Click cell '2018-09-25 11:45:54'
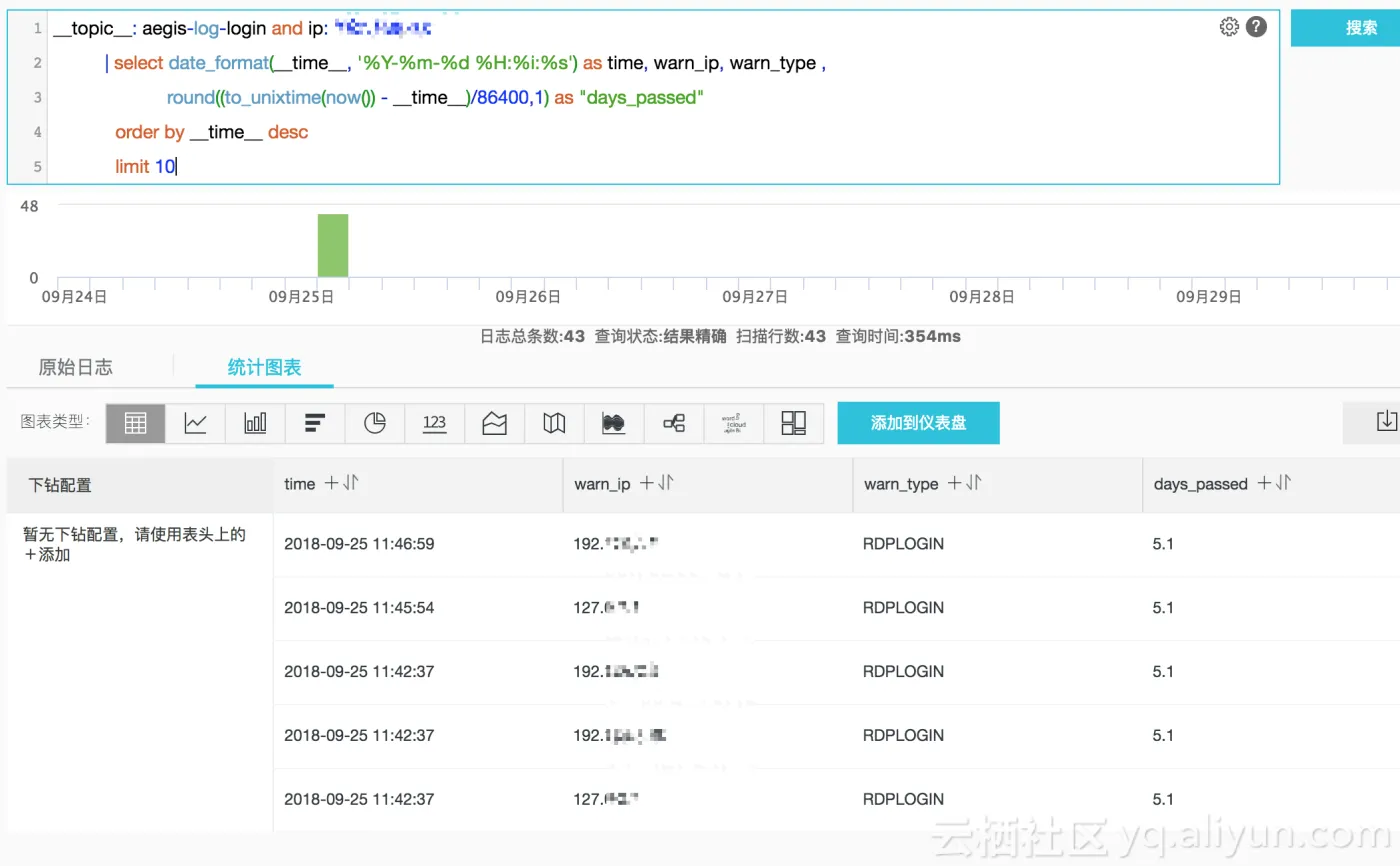 coord(359,608)
